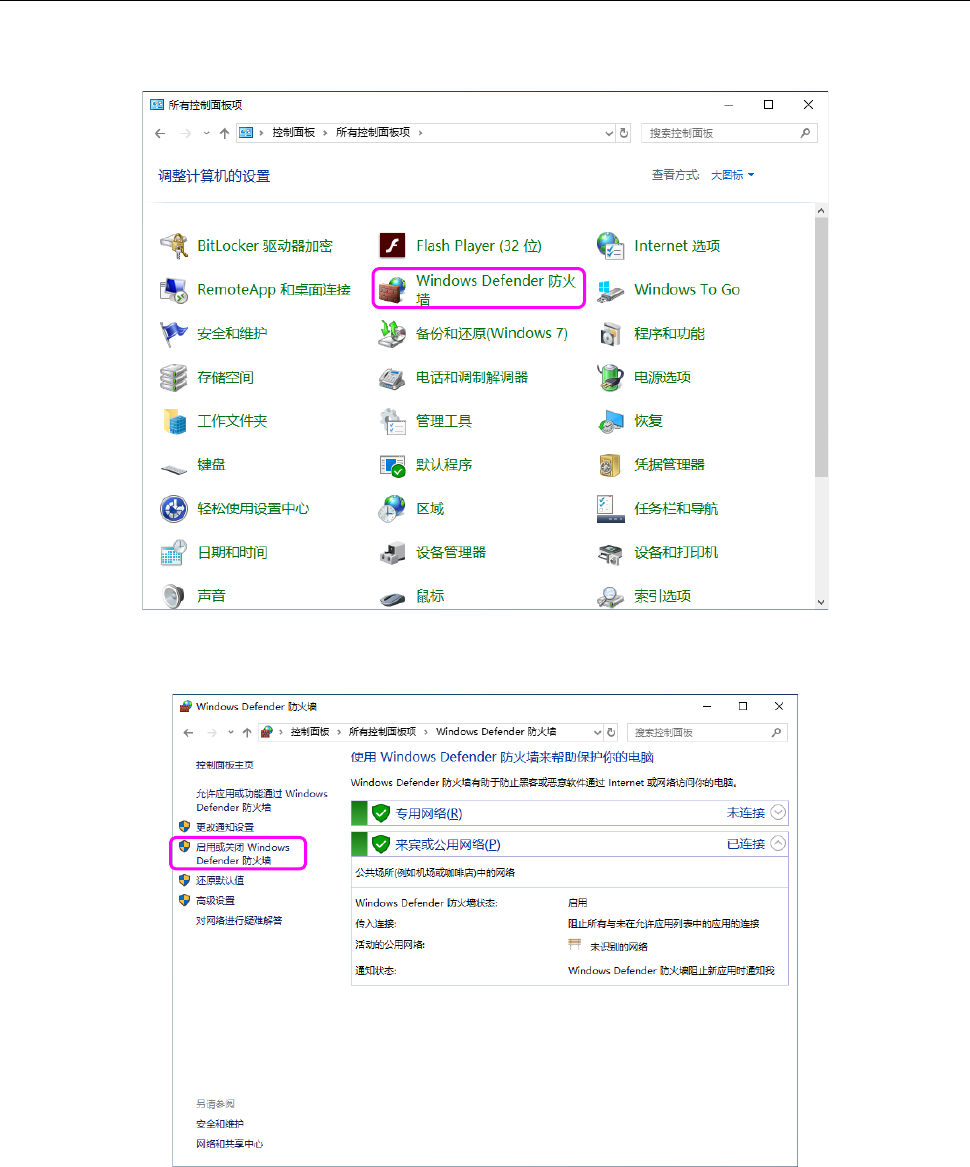Open 电话和调制解调器 icon
The image size is (970, 1167).
tap(392, 378)
